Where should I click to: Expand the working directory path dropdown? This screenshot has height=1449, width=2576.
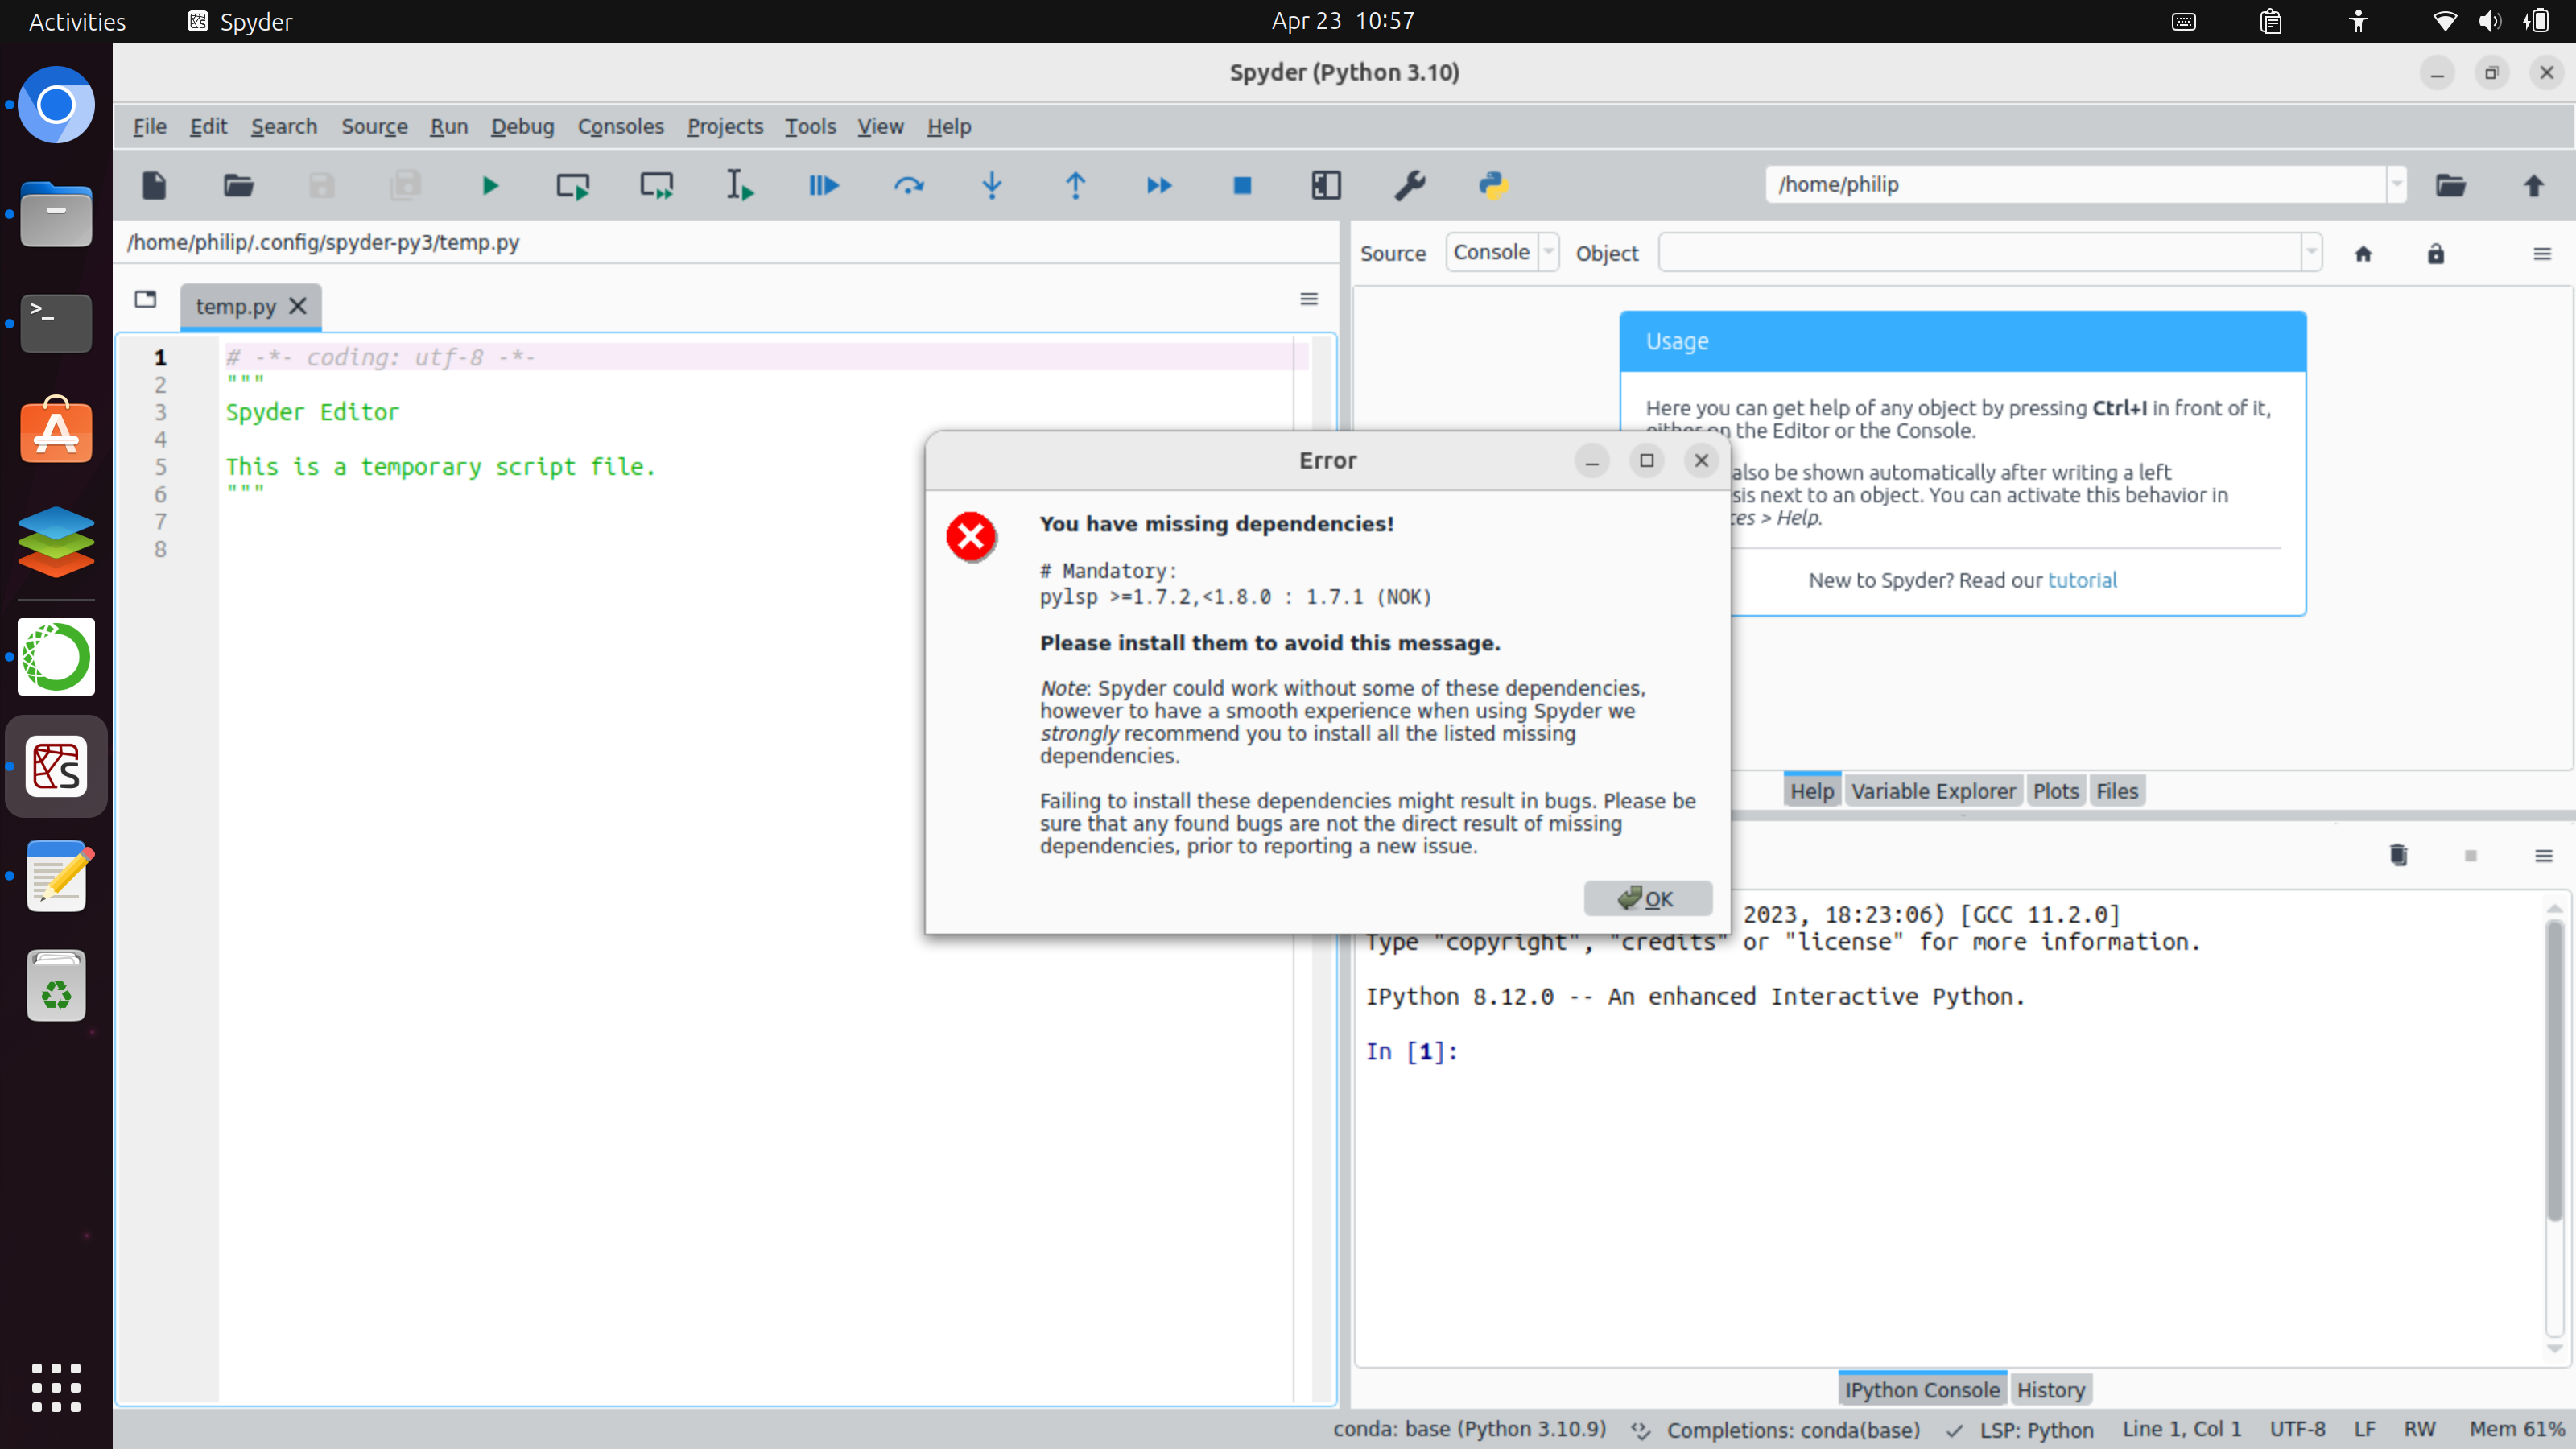2396,185
